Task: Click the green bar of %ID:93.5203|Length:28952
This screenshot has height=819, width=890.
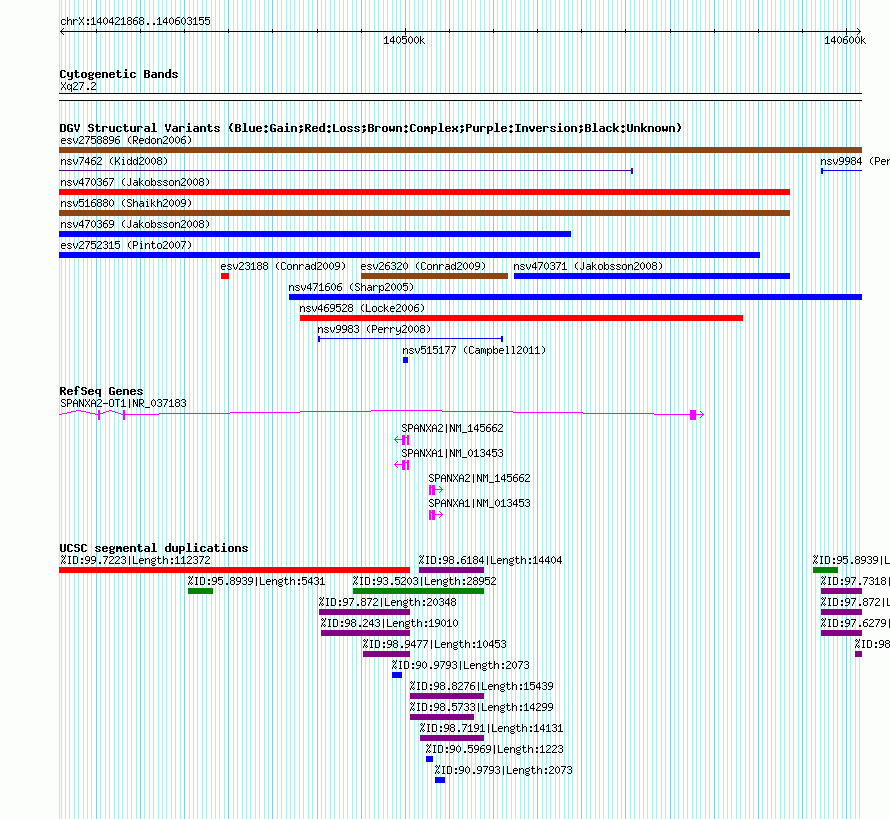Action: pos(418,591)
